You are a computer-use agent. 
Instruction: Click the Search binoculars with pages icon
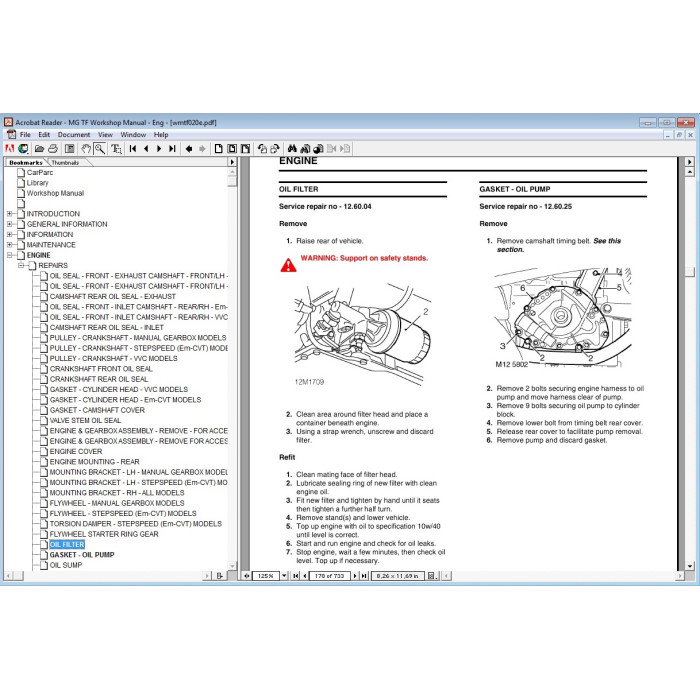[x=305, y=149]
